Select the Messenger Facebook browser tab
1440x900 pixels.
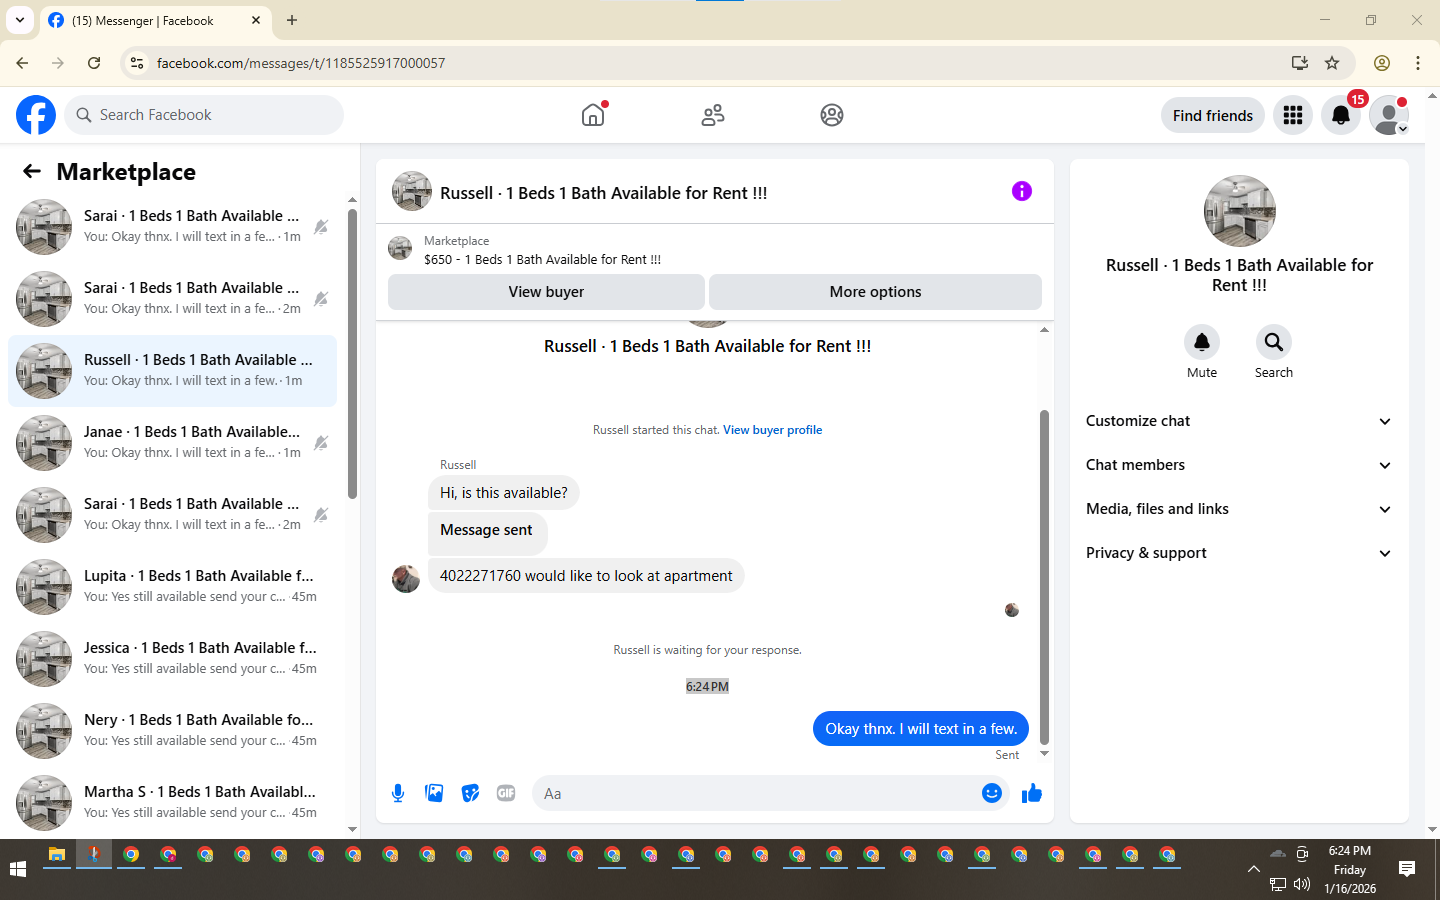155,20
